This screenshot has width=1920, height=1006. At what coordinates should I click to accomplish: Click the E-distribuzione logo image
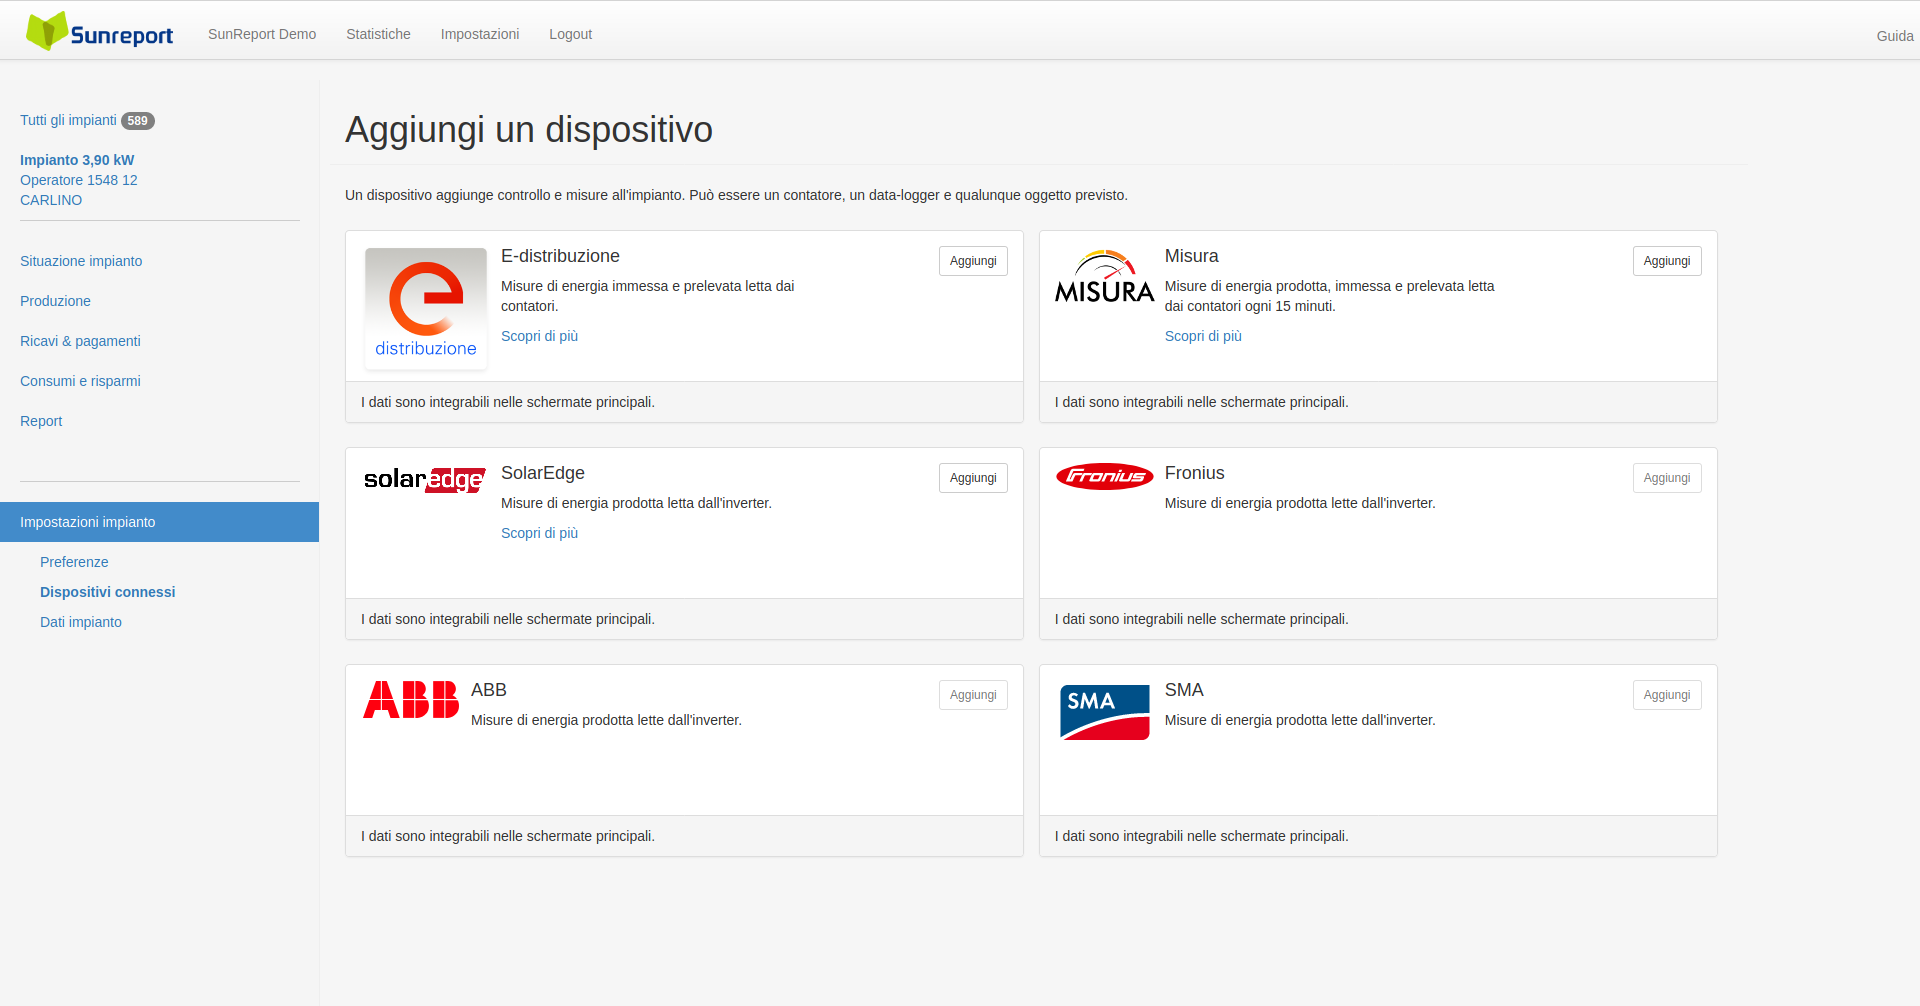point(426,308)
